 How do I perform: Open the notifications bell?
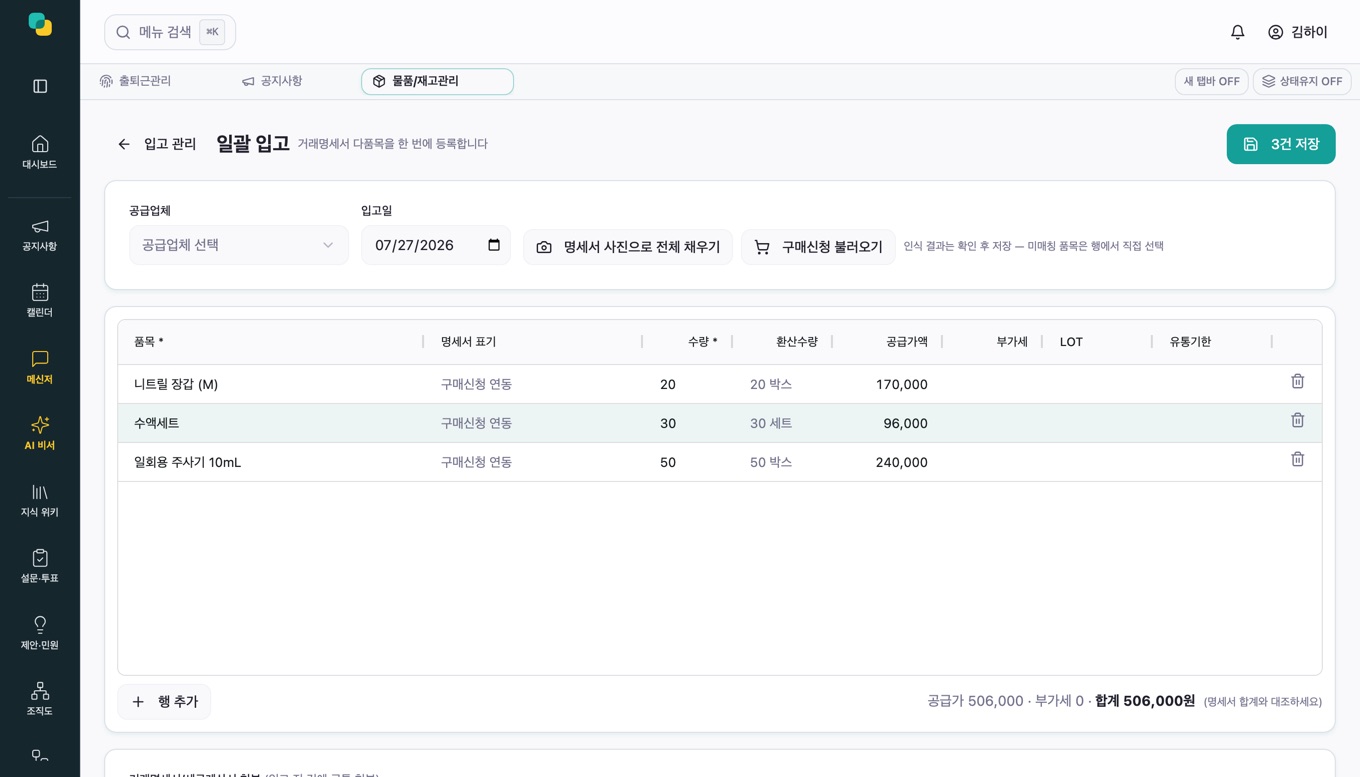click(1237, 32)
